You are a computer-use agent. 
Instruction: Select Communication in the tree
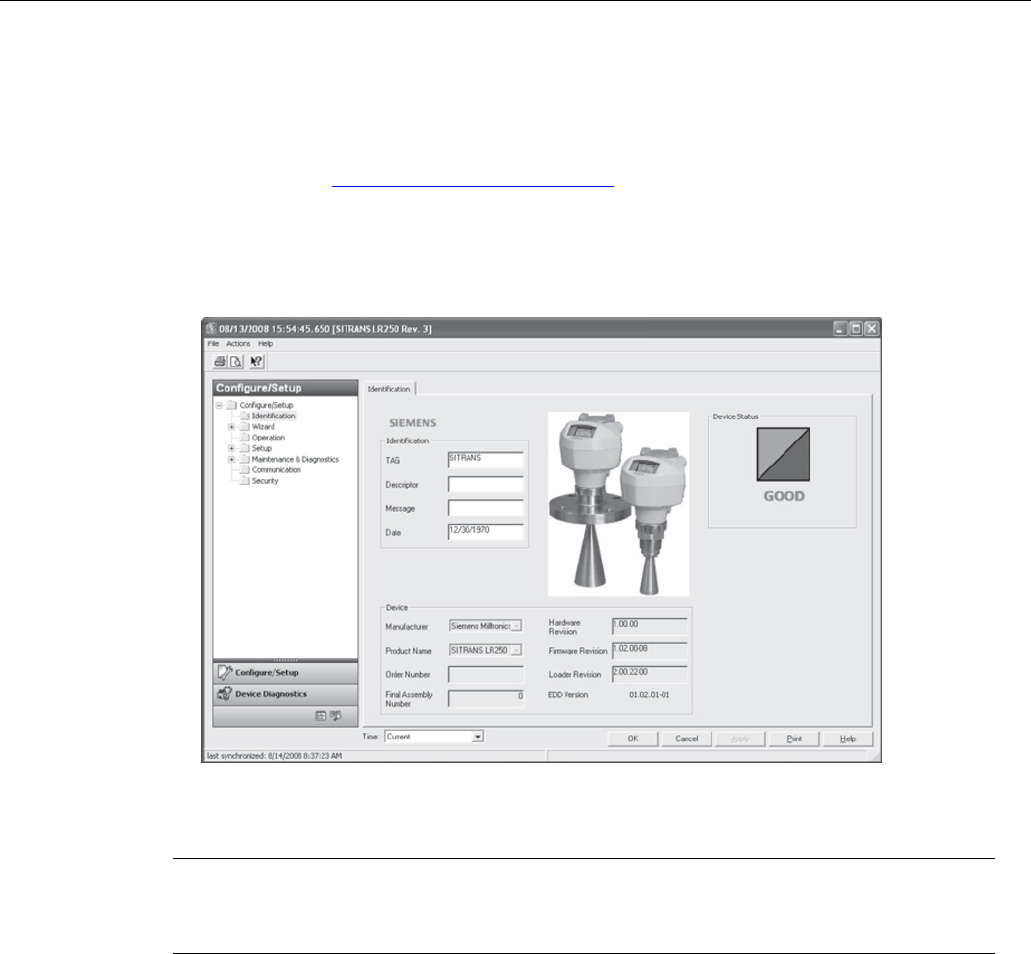(x=276, y=470)
